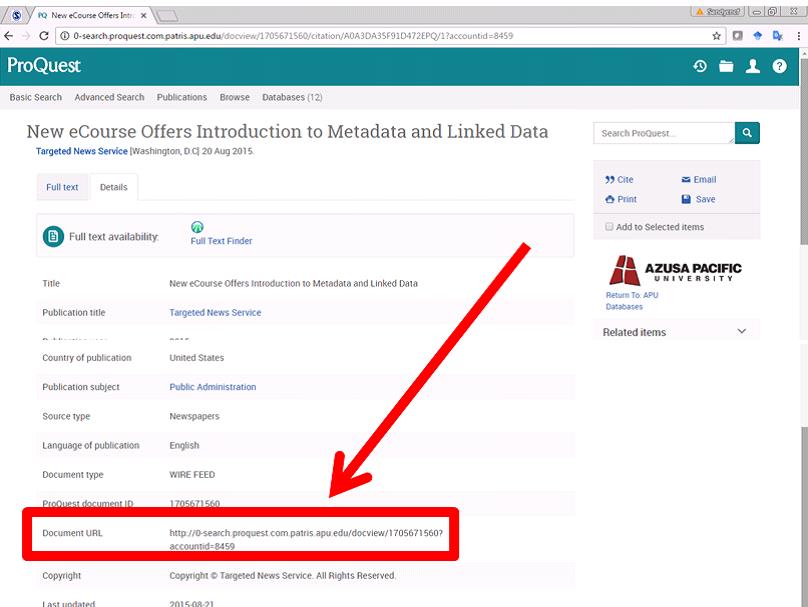
Task: Check Add to Selected items box
Action: pyautogui.click(x=609, y=227)
